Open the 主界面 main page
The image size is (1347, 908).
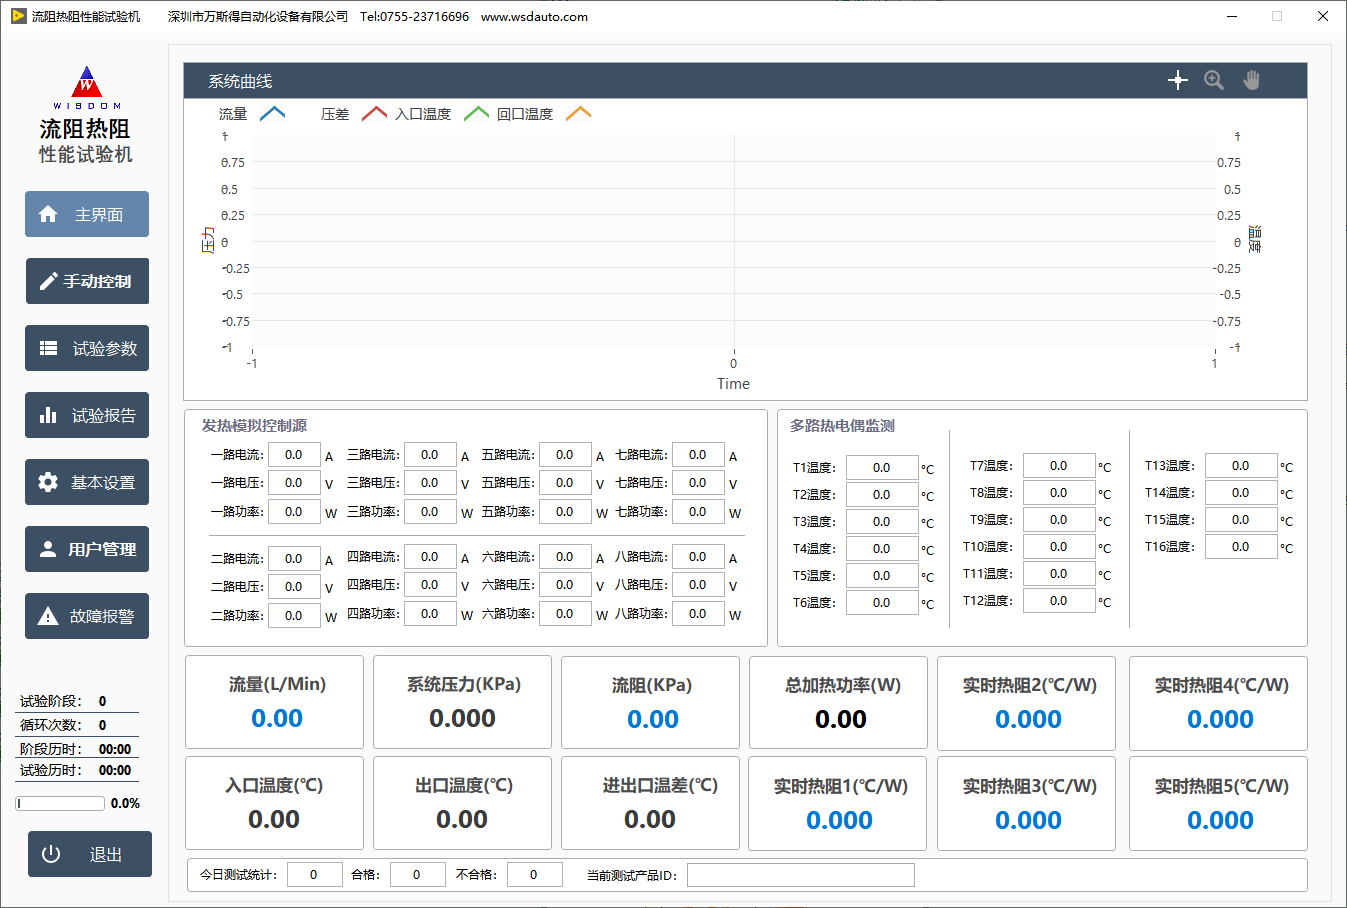pyautogui.click(x=87, y=214)
